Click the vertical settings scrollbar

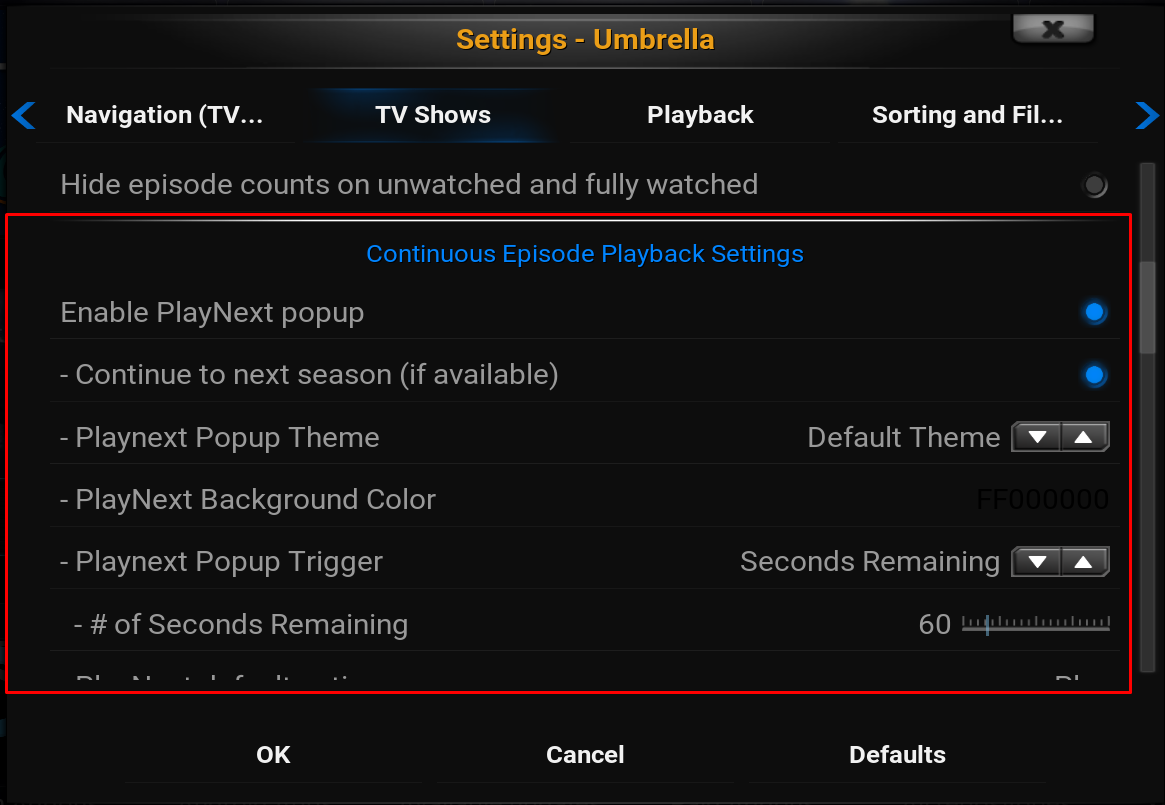pos(1147,306)
